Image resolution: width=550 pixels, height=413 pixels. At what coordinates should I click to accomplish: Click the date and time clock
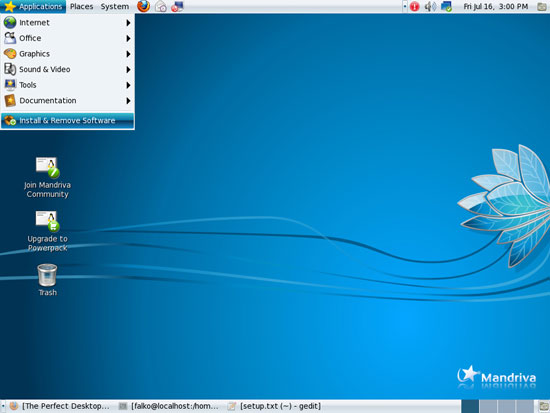pos(496,6)
